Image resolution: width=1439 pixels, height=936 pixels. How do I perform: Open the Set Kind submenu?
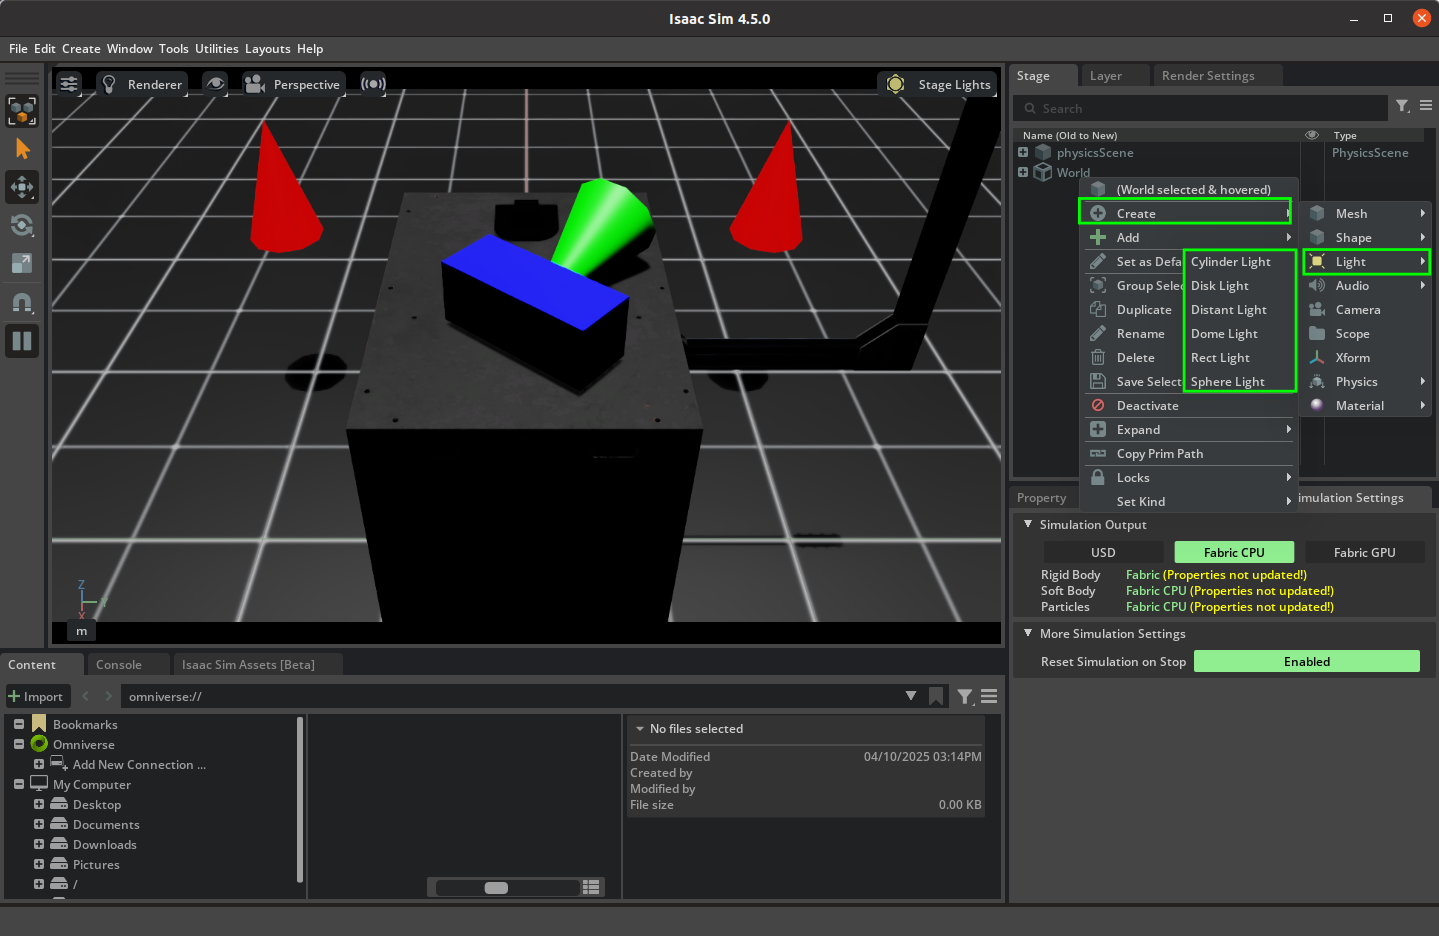point(1190,502)
